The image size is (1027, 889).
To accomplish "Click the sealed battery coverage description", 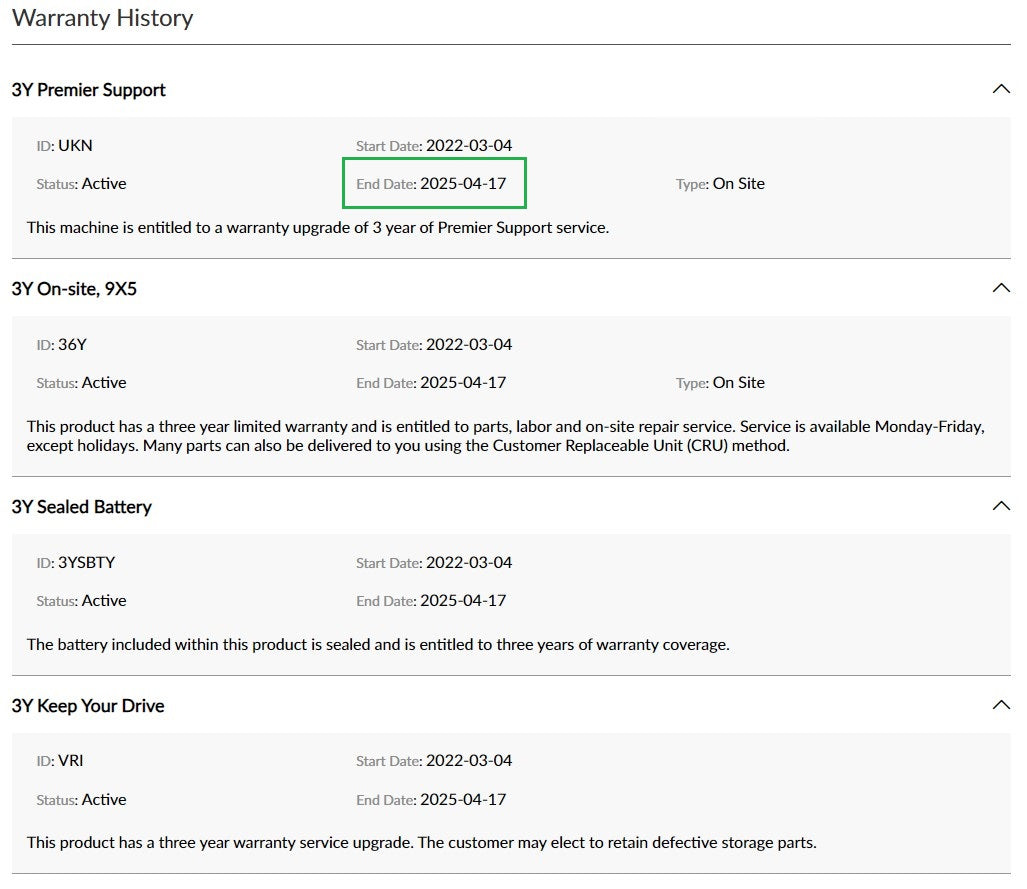I will pyautogui.click(x=378, y=645).
